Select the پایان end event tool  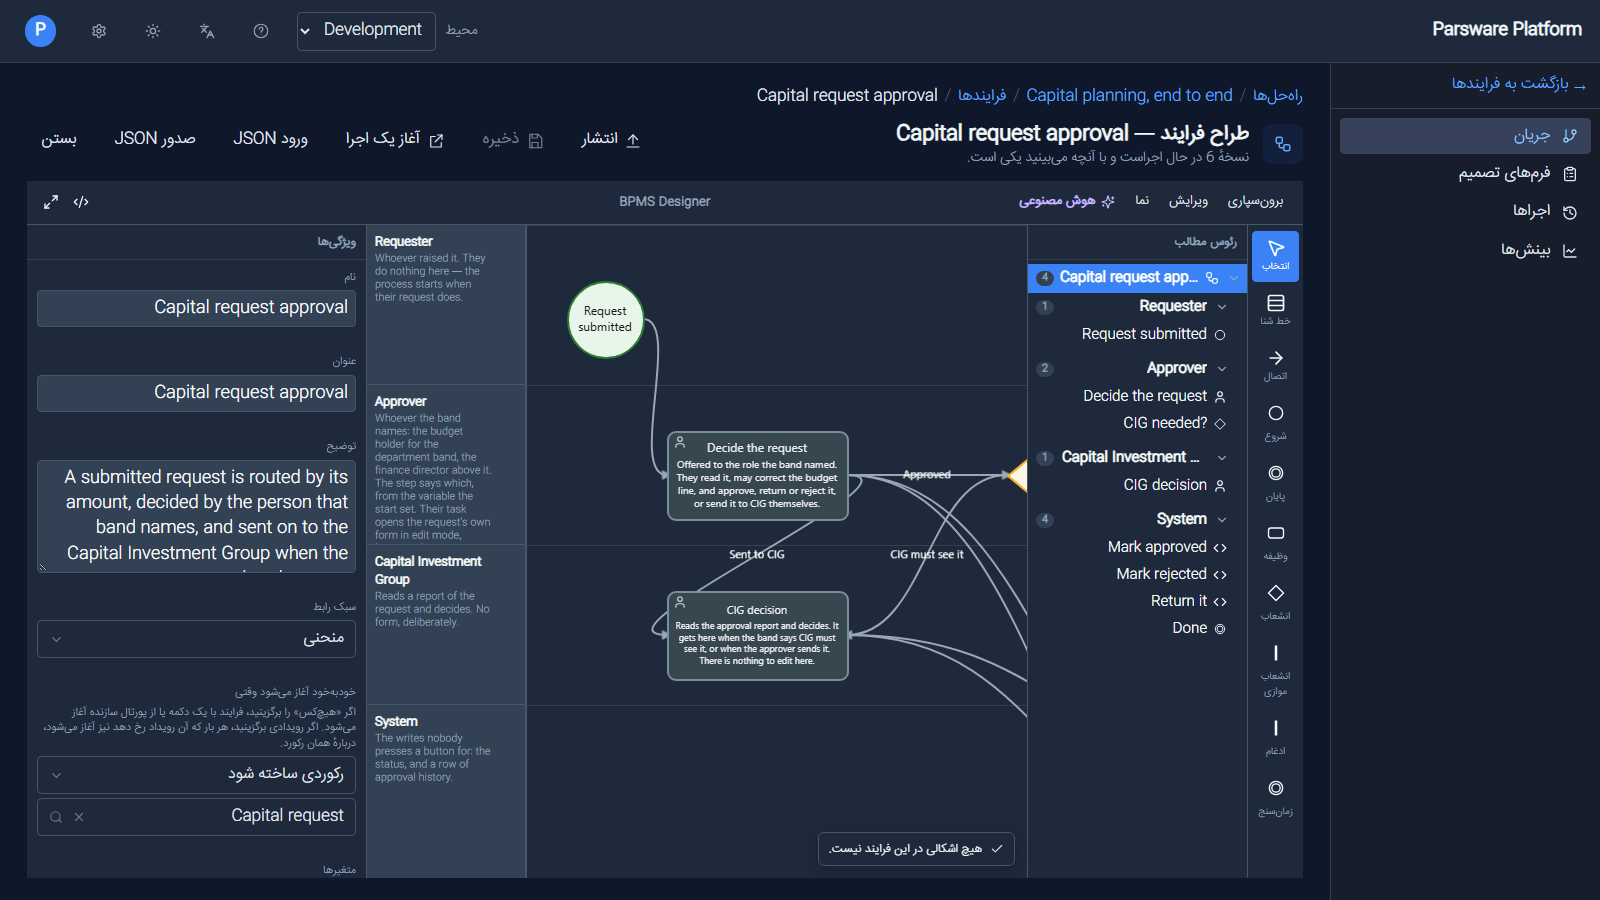click(1275, 482)
